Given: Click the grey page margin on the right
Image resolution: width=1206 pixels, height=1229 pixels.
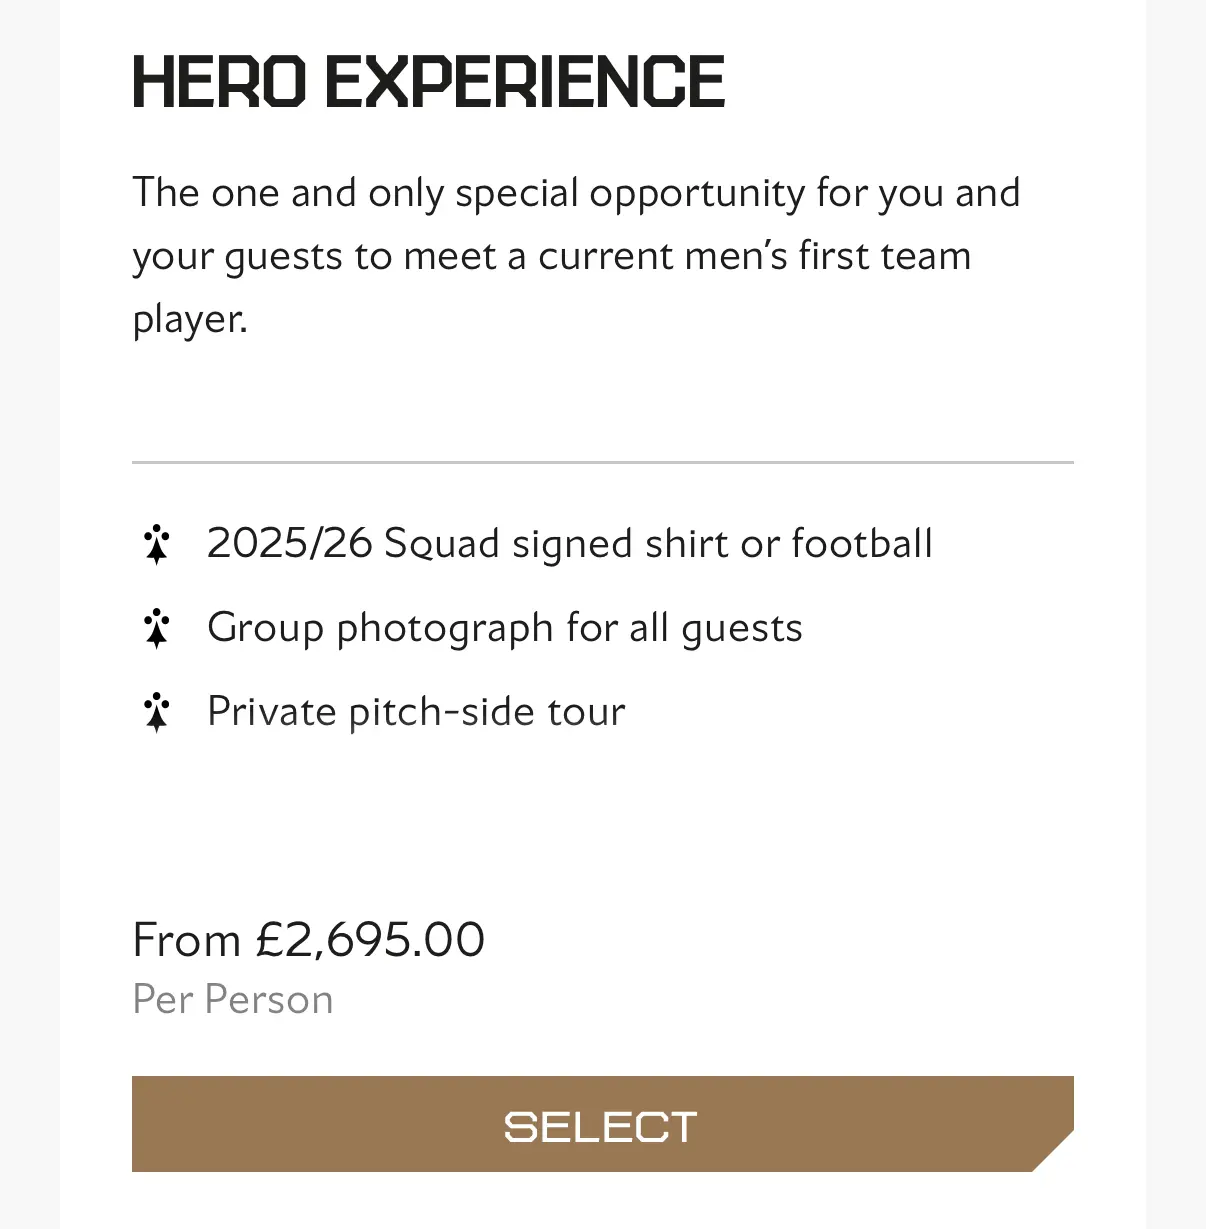Looking at the screenshot, I should (1176, 614).
